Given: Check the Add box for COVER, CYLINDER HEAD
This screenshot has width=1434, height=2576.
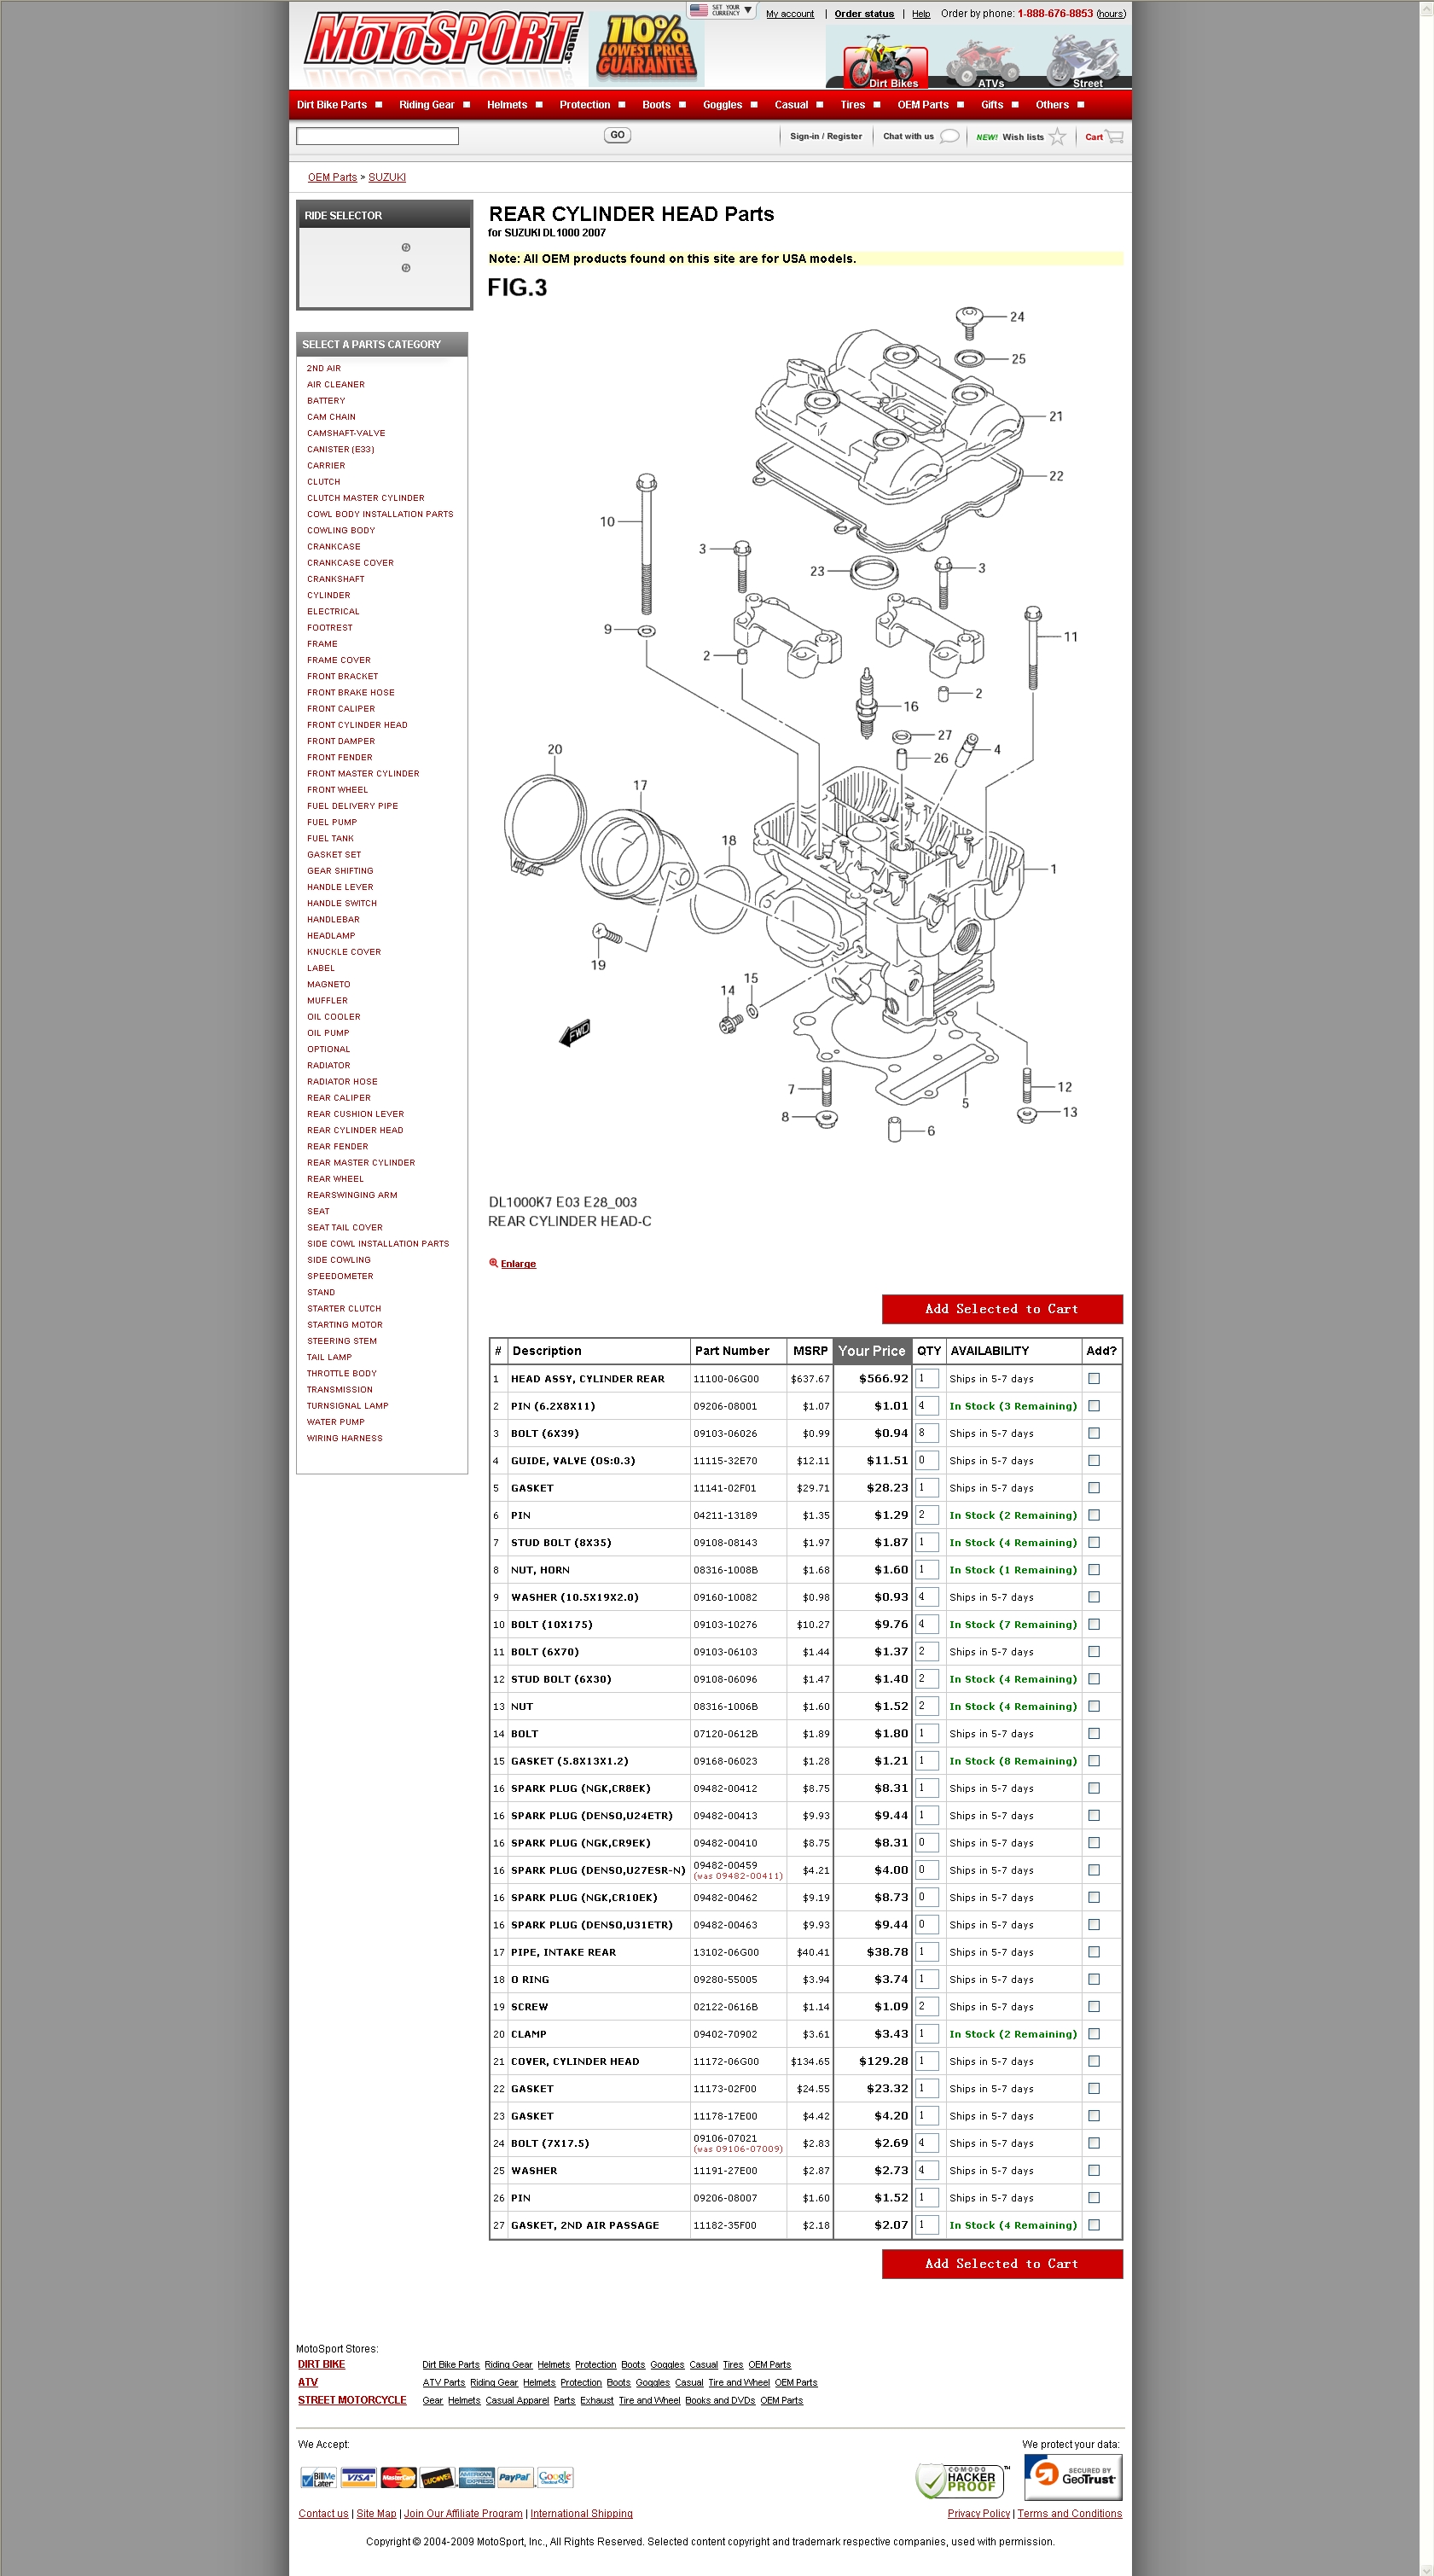Looking at the screenshot, I should pos(1094,2062).
